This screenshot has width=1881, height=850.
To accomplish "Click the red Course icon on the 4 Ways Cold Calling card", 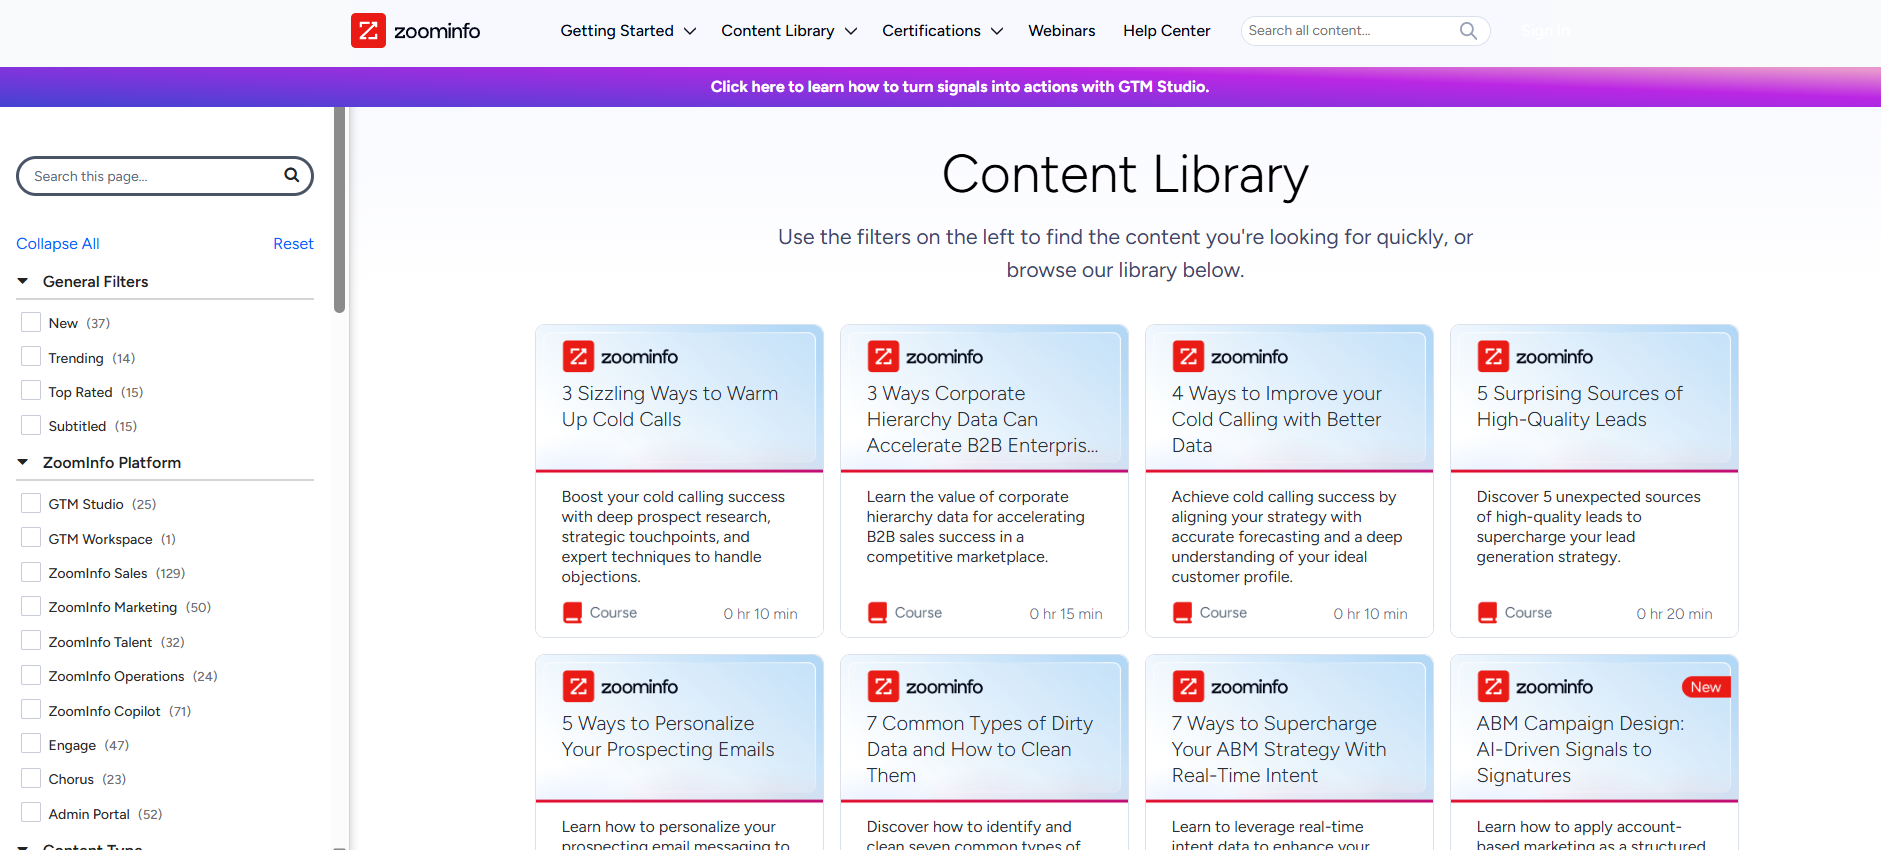I will 1182,613.
